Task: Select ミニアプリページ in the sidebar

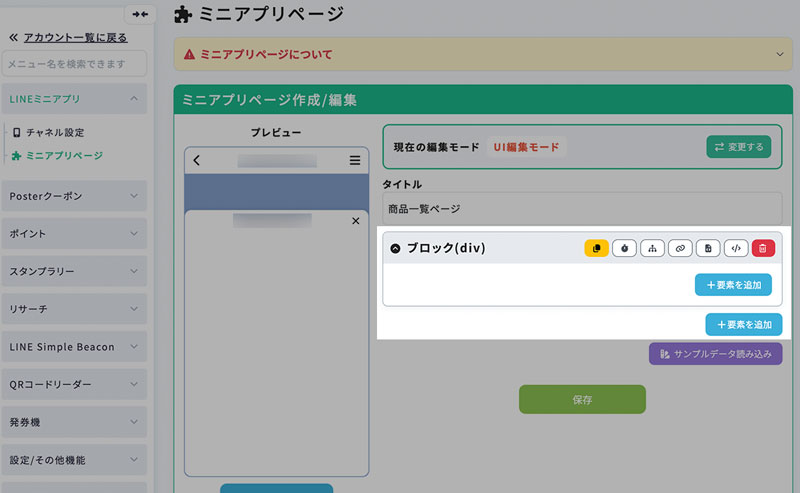Action: pyautogui.click(x=63, y=155)
